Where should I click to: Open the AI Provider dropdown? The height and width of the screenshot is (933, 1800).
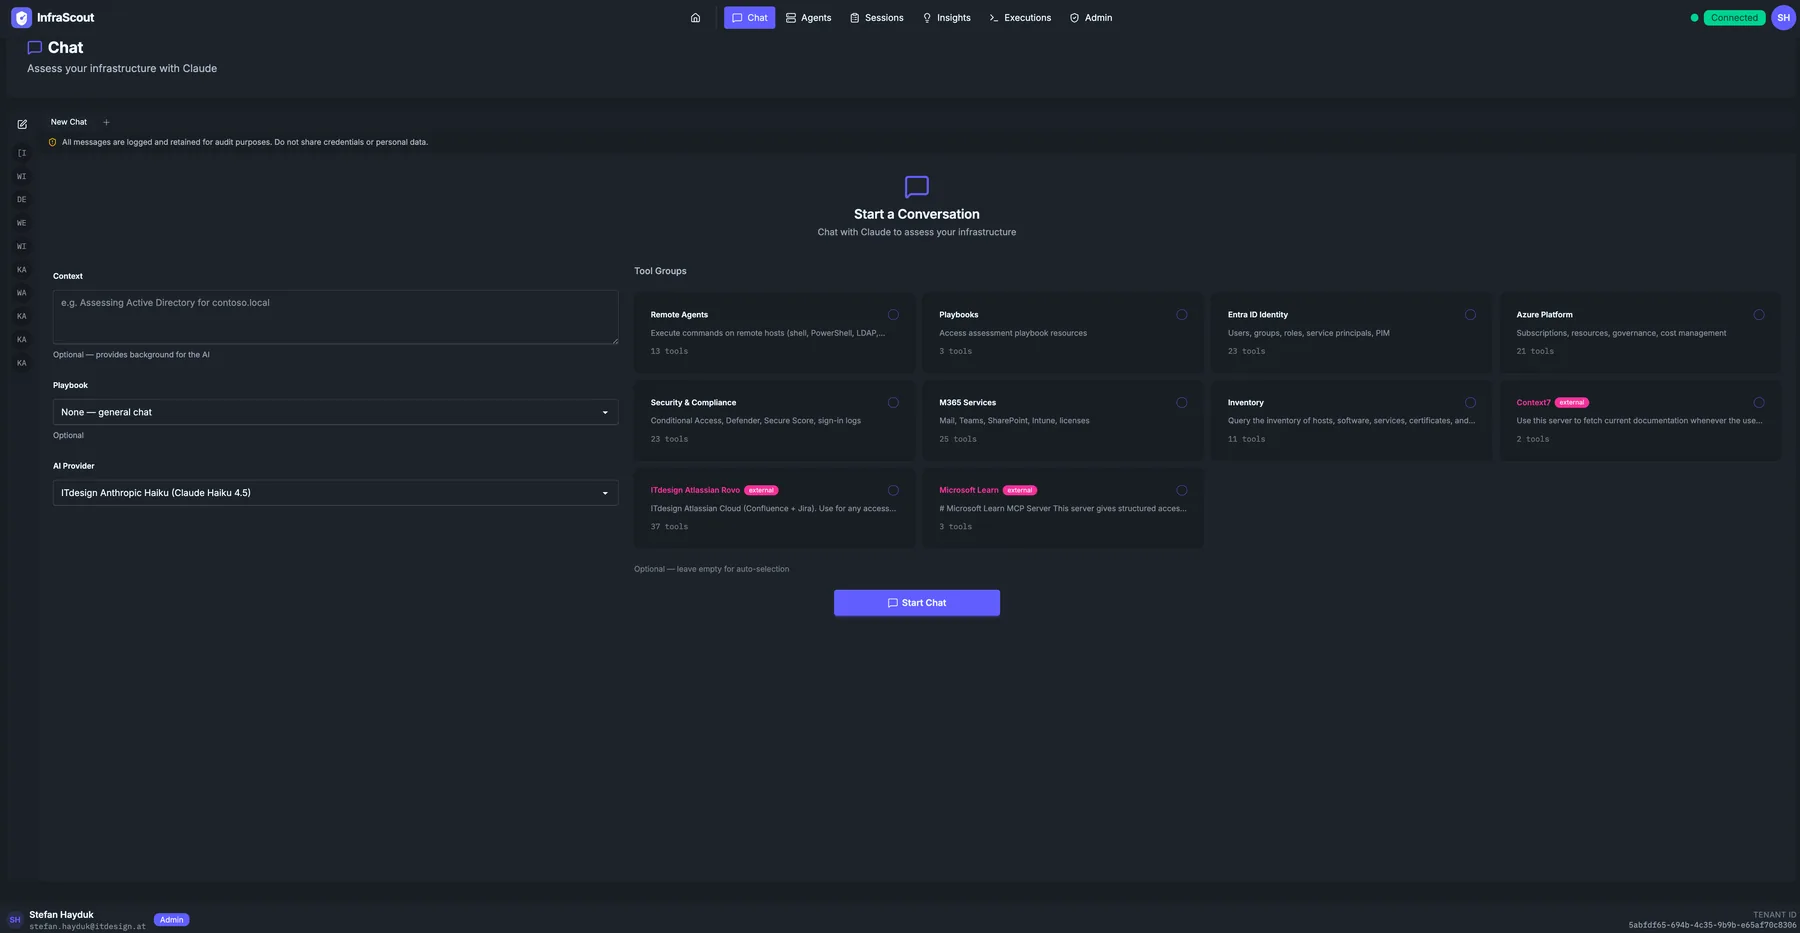(x=336, y=493)
